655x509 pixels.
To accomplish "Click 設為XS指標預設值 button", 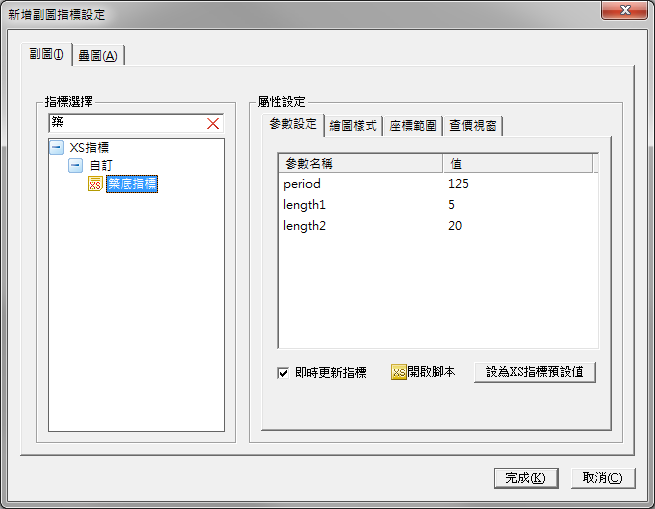I will (x=535, y=372).
